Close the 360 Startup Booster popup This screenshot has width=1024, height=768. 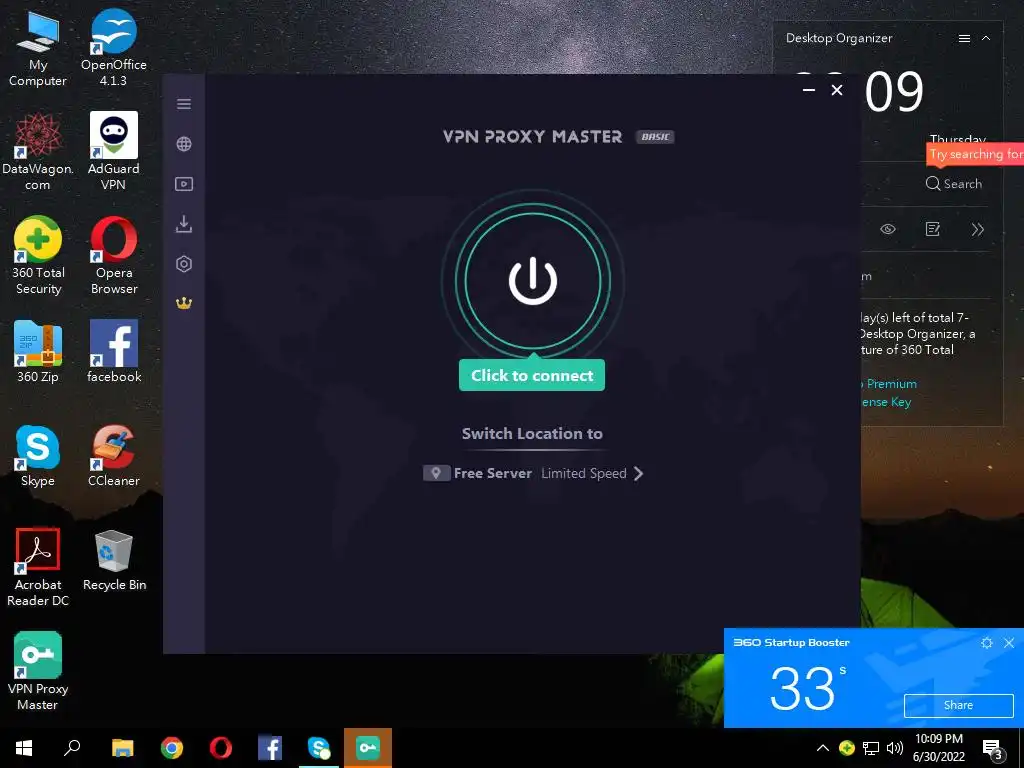tap(1009, 643)
